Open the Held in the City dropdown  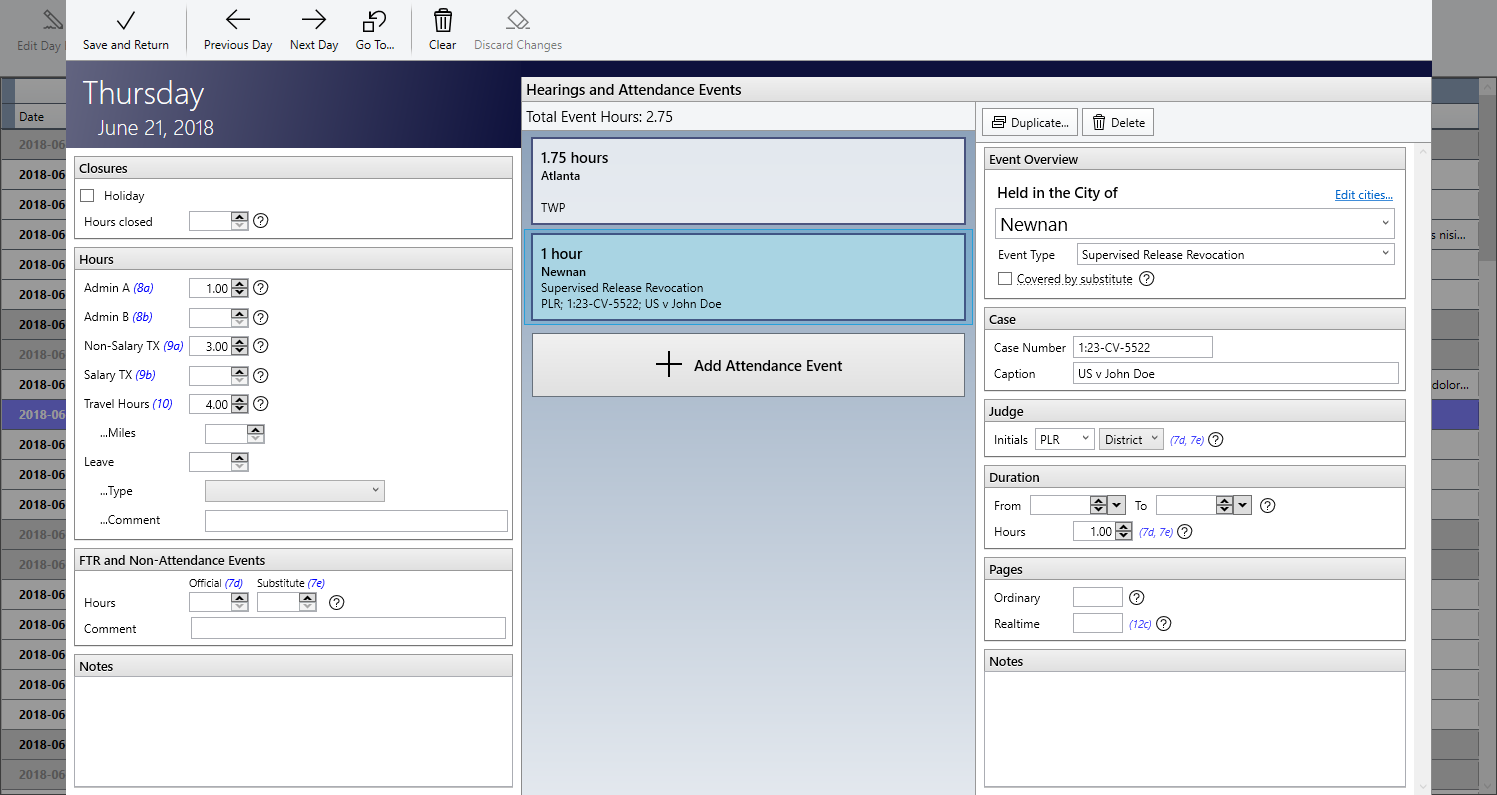(1195, 224)
